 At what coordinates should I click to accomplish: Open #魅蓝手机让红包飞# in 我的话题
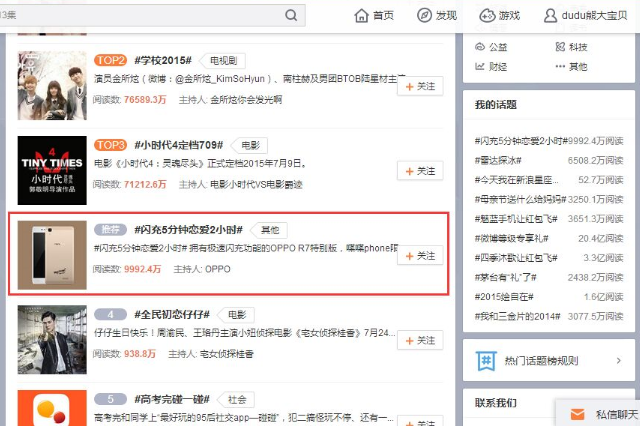pyautogui.click(x=516, y=219)
